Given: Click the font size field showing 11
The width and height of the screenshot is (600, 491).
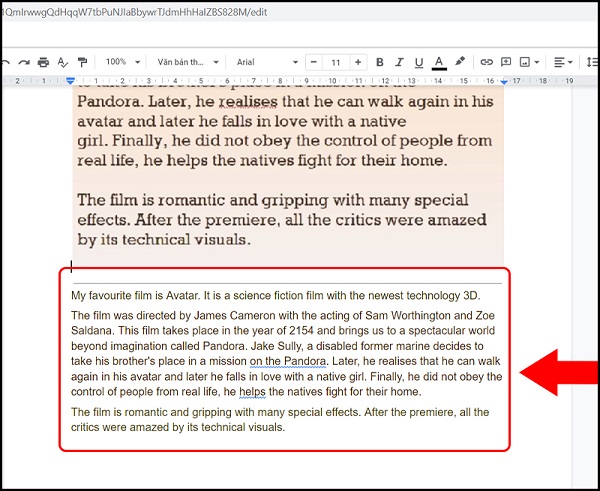Looking at the screenshot, I should click(336, 62).
